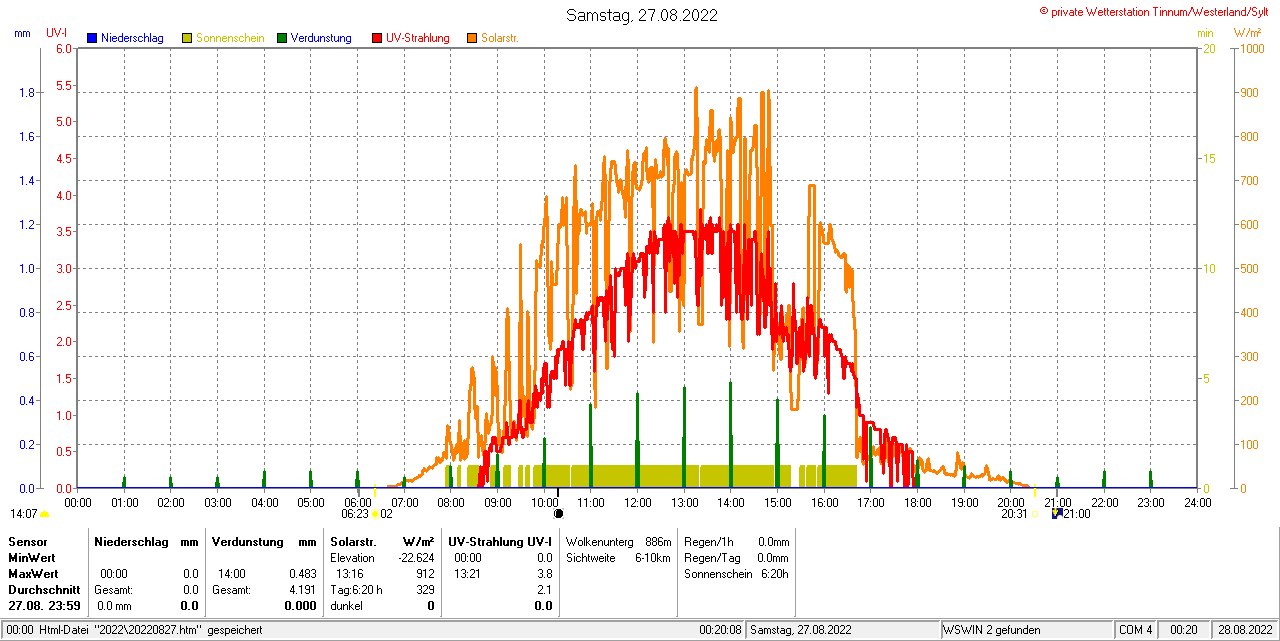The height and width of the screenshot is (641, 1280).
Task: Click the blue moon icon before 21:00 label
Action: click(x=1056, y=513)
